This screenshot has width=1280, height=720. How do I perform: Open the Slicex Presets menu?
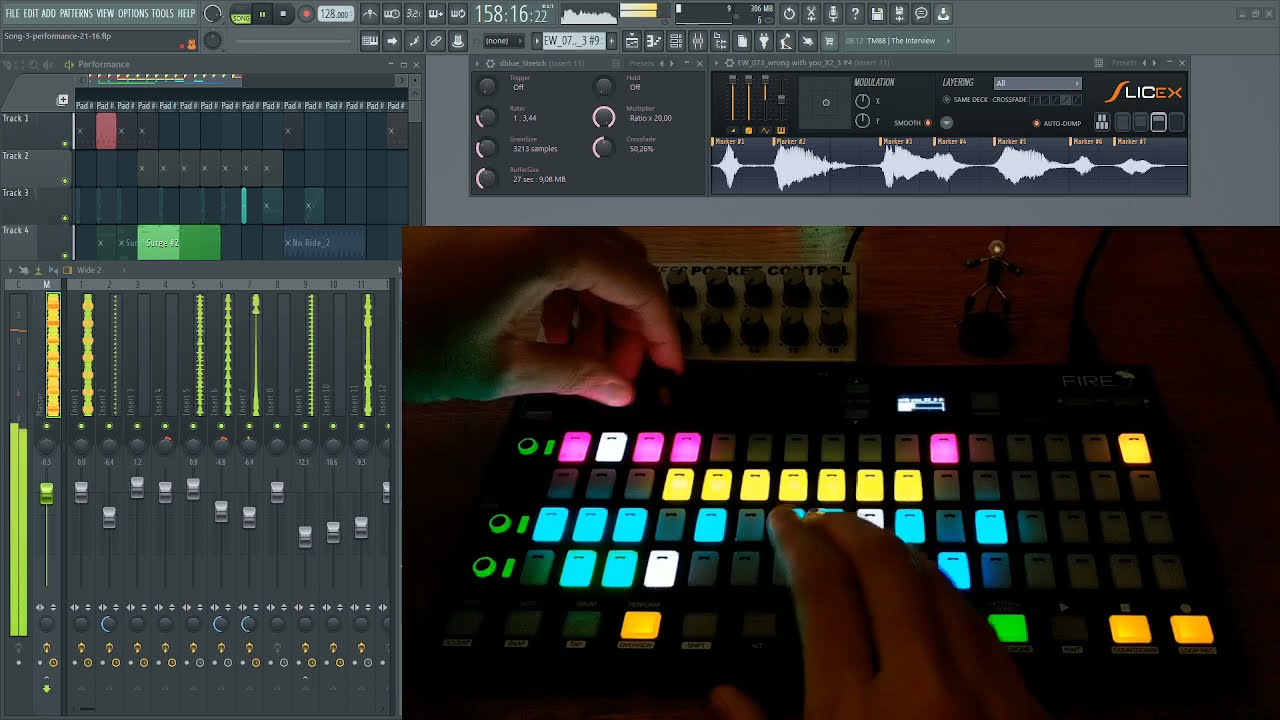pyautogui.click(x=1124, y=63)
